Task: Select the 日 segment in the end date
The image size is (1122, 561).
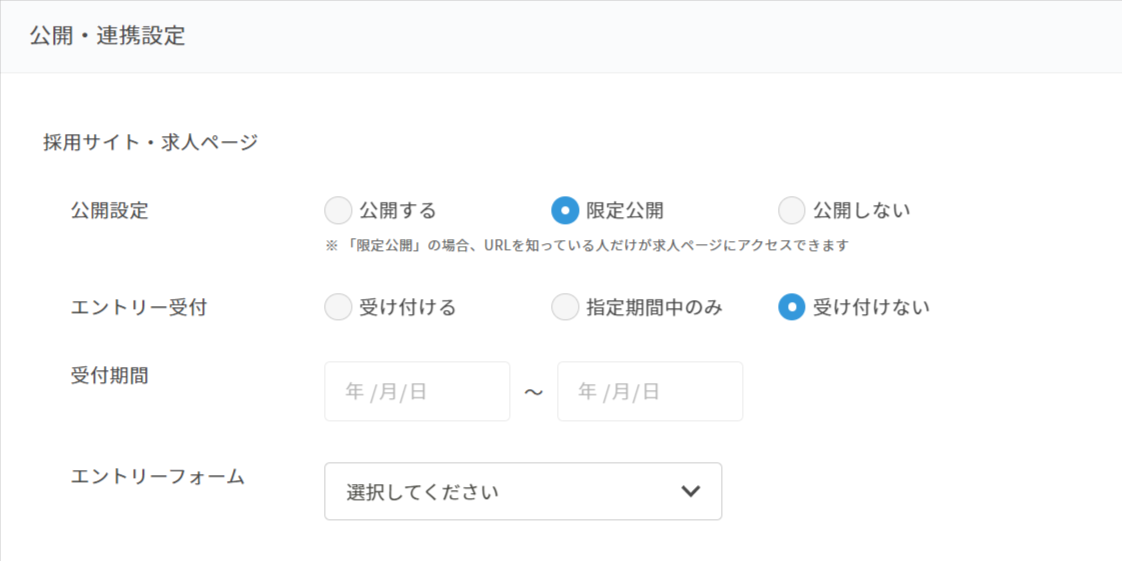Action: click(651, 392)
